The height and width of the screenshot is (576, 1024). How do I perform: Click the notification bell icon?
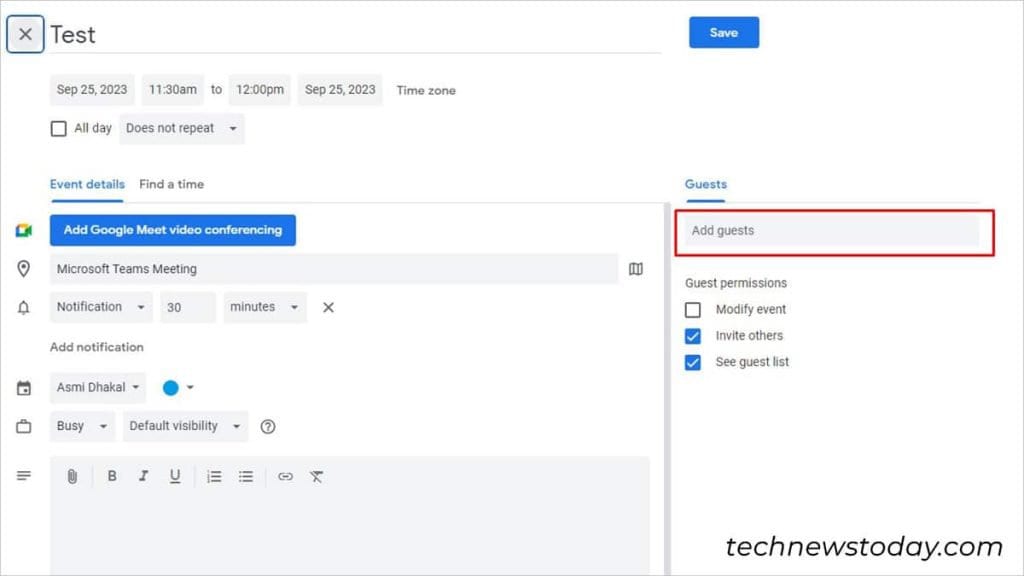24,308
